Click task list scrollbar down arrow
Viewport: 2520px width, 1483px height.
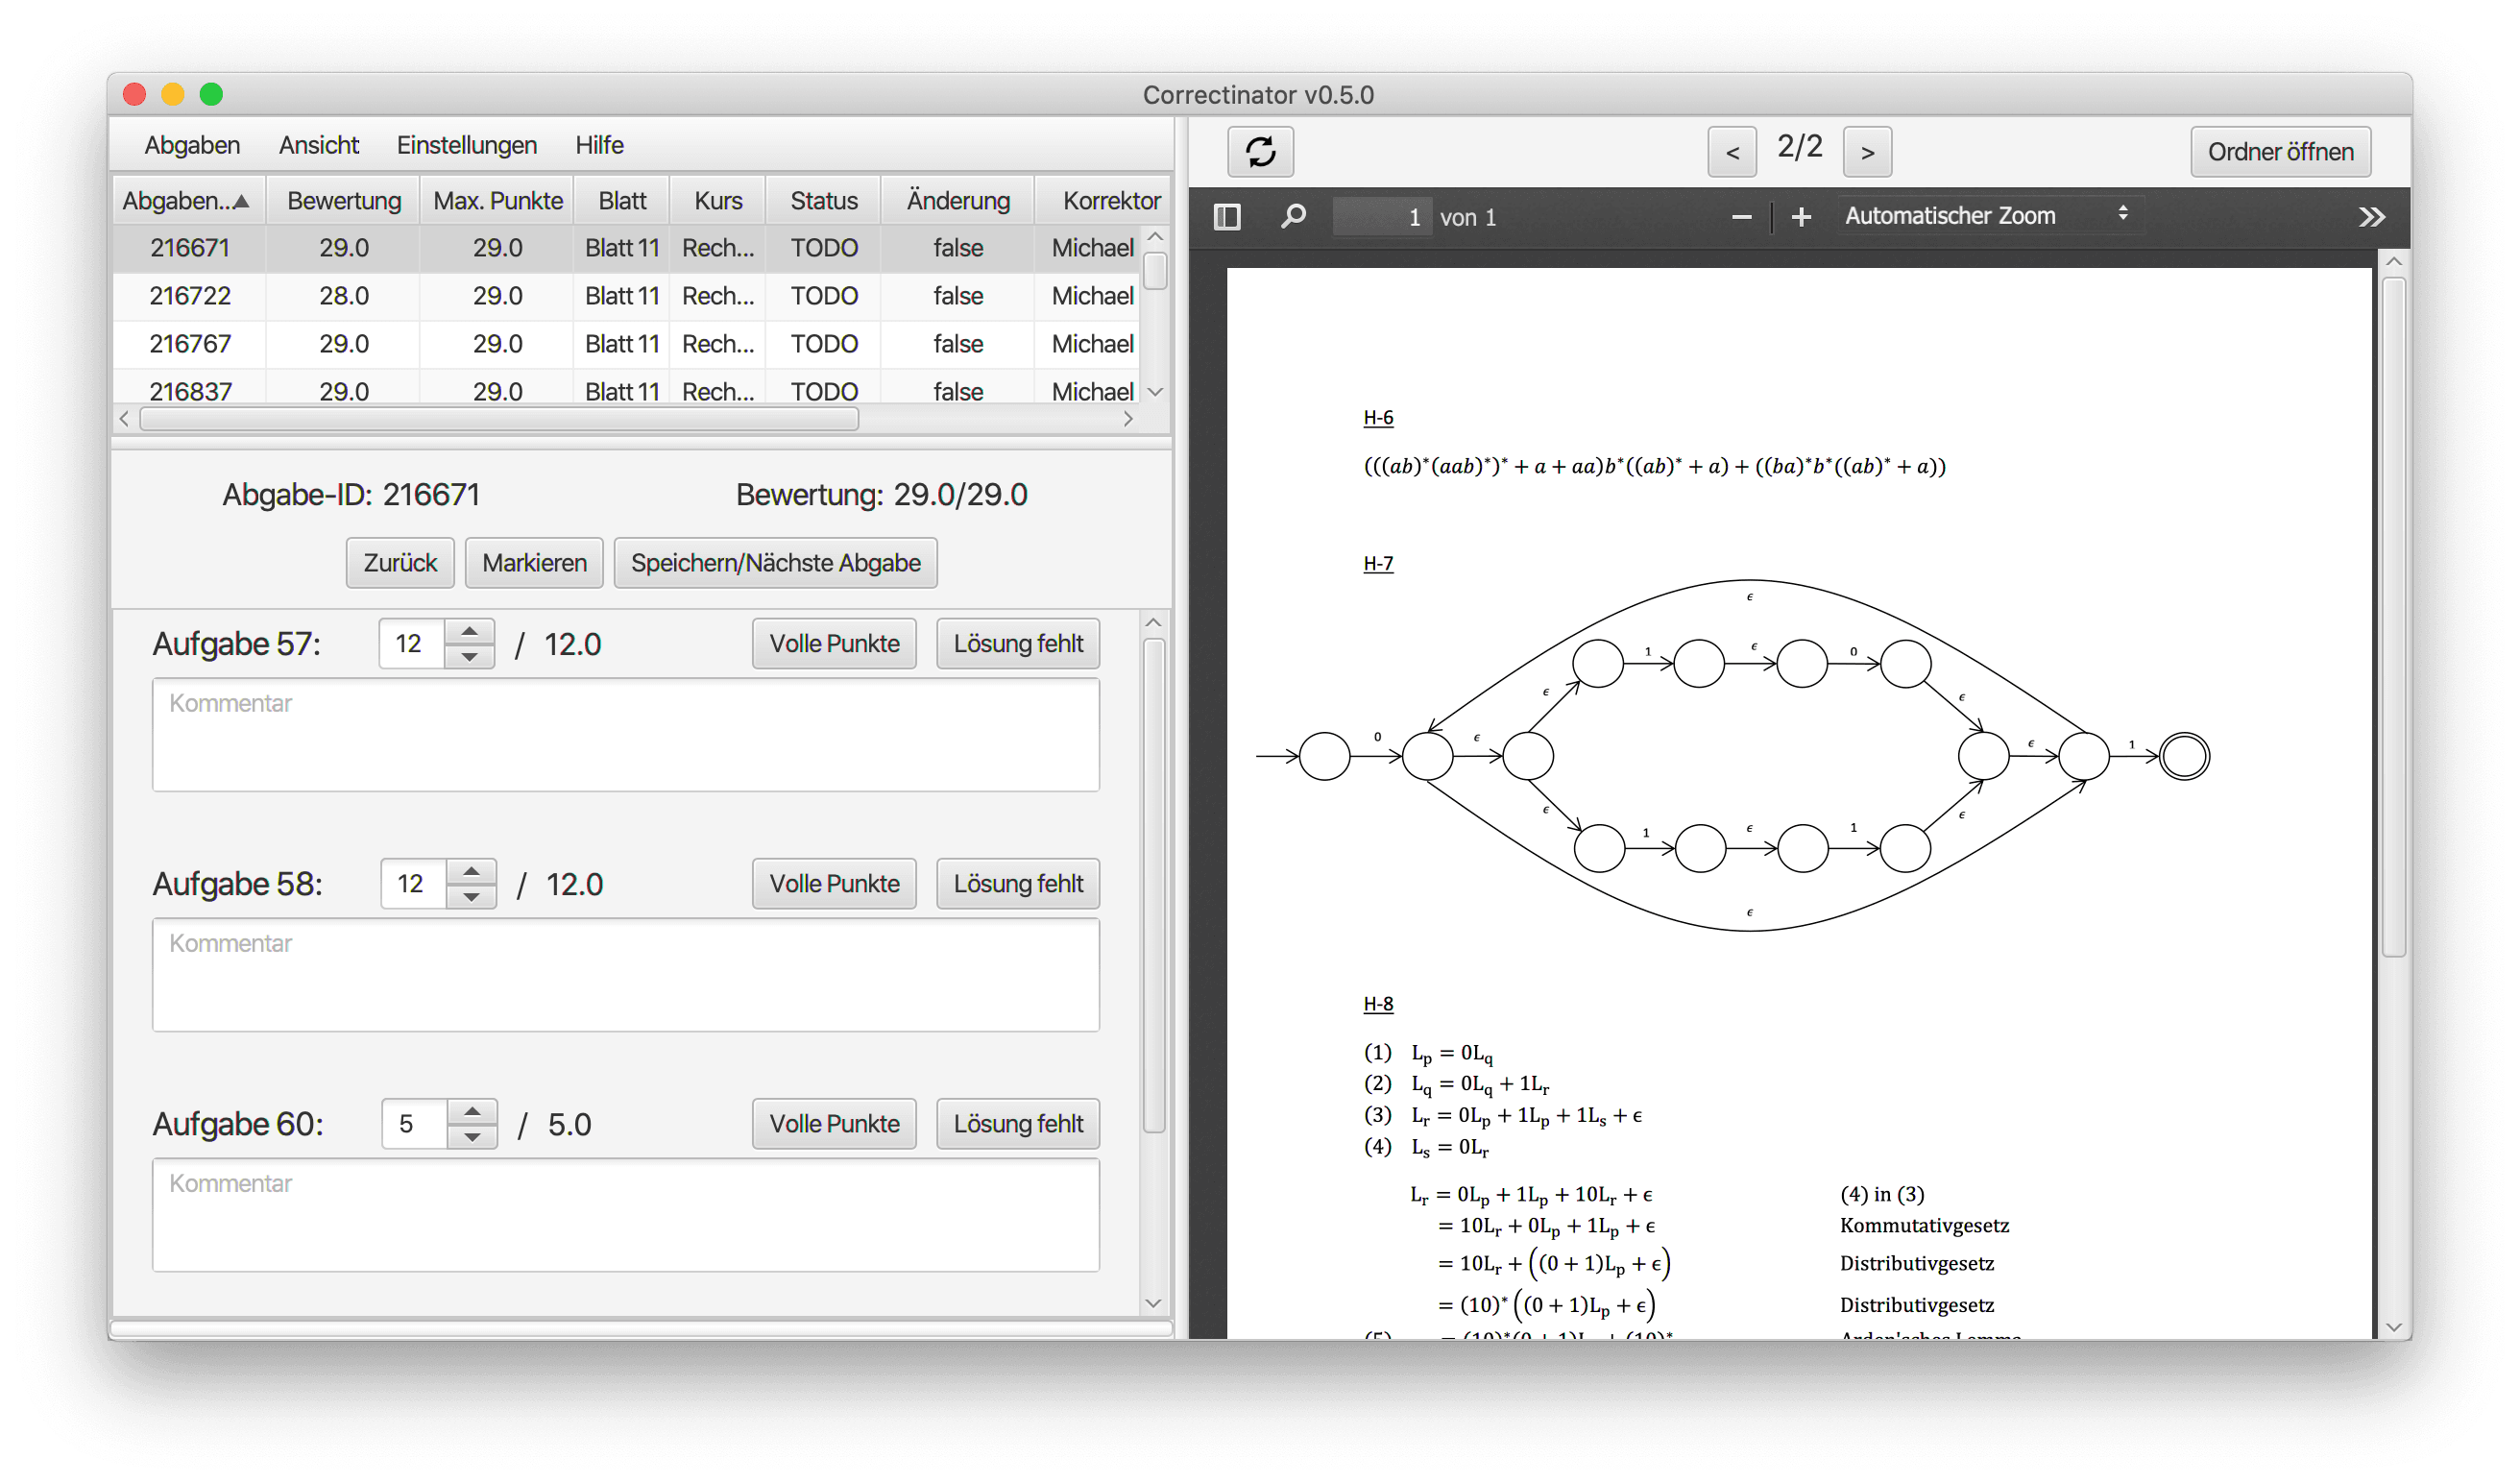point(1153,1303)
